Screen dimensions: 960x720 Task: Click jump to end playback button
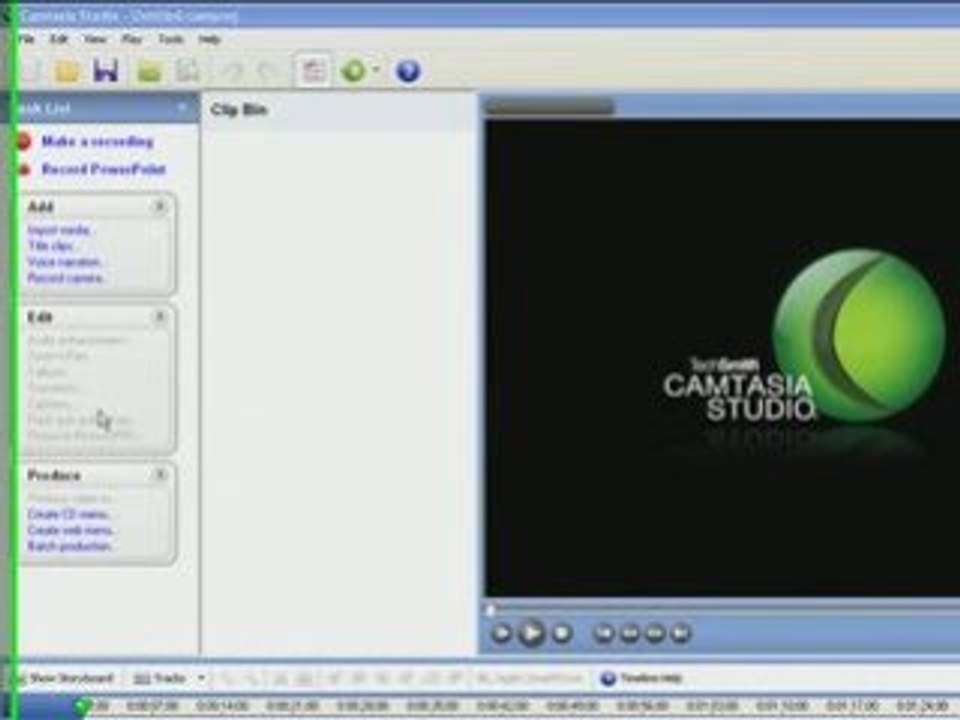click(681, 633)
